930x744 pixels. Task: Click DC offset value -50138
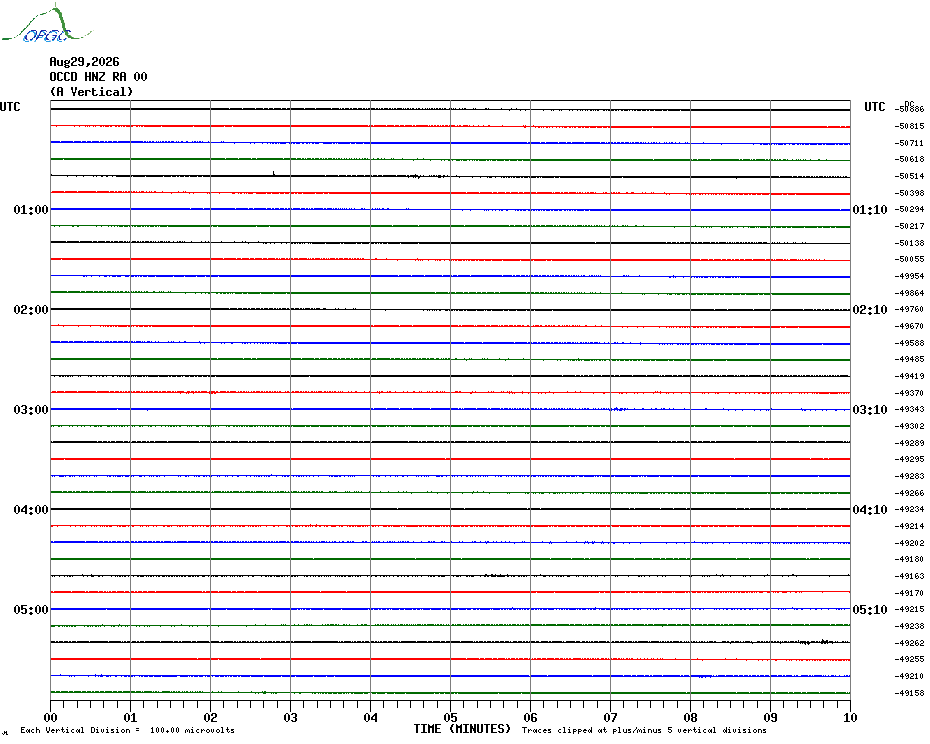910,243
